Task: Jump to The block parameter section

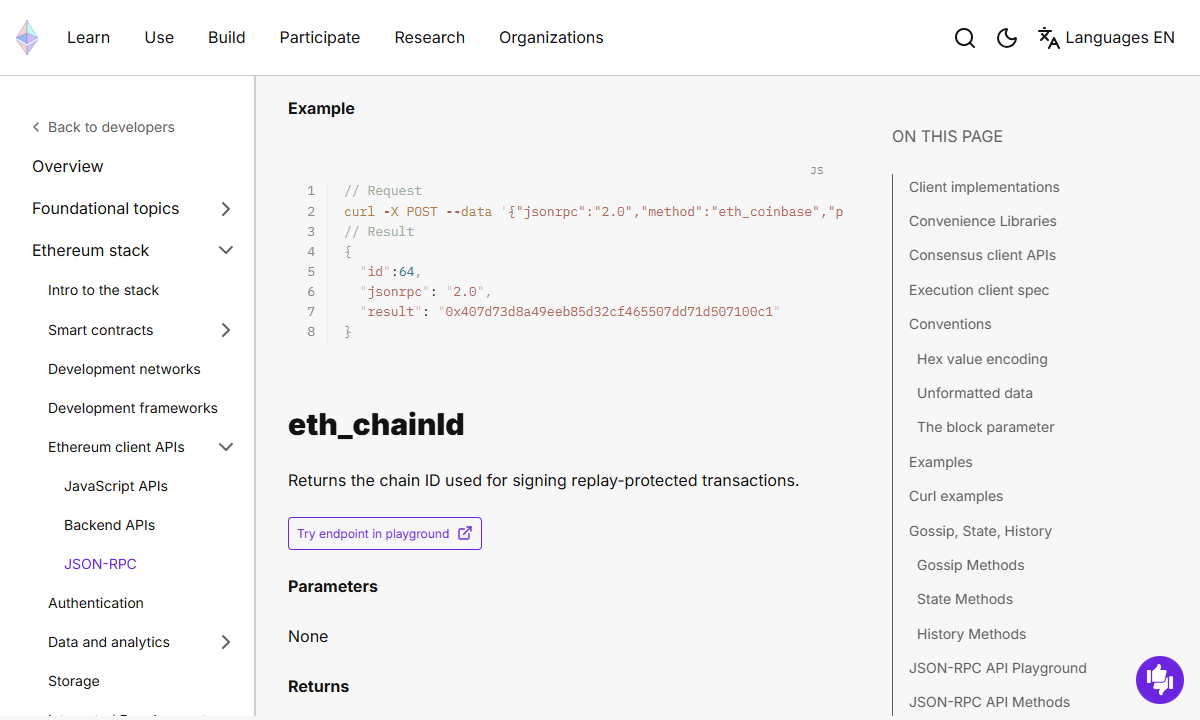Action: pyautogui.click(x=986, y=427)
